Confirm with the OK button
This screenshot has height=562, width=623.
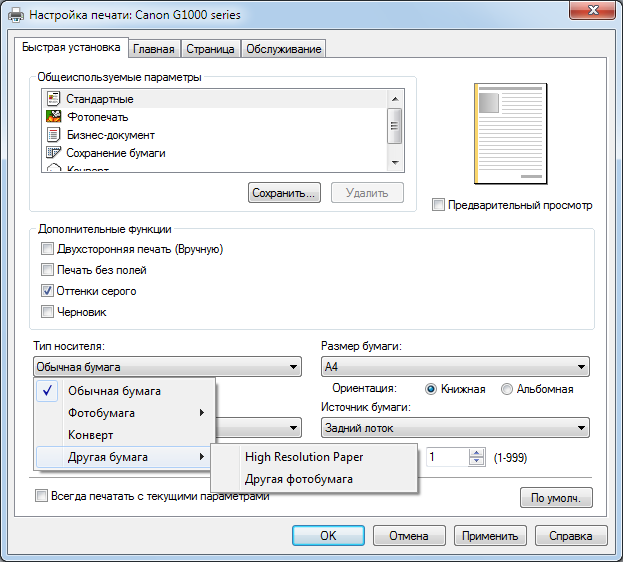click(328, 536)
